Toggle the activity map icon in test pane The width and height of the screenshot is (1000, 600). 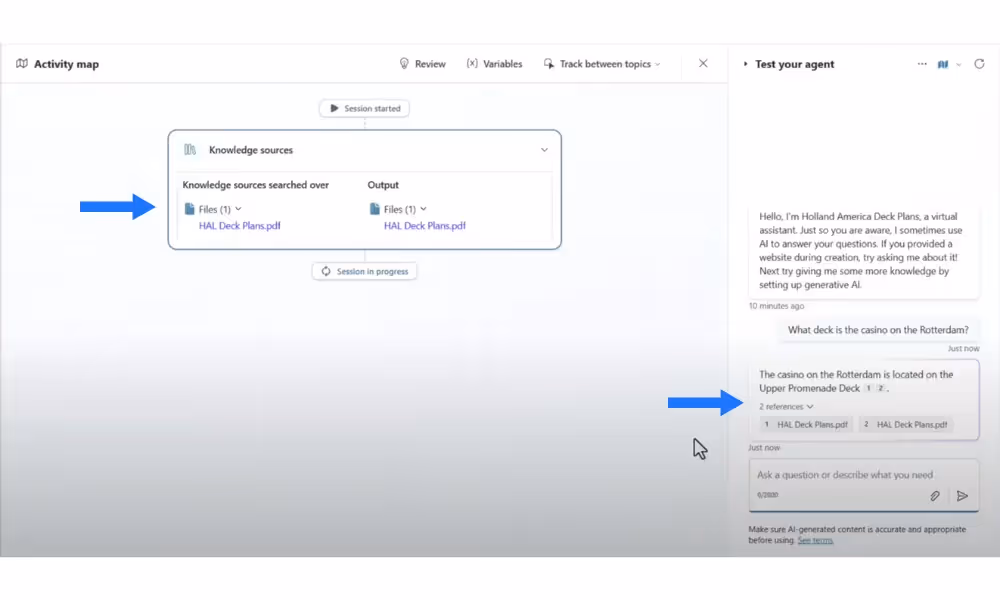pos(943,64)
